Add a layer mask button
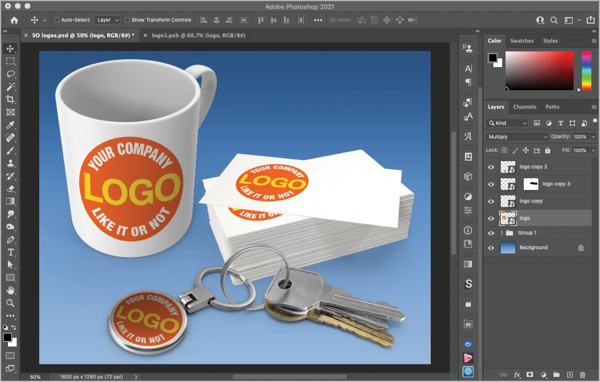 tap(530, 375)
